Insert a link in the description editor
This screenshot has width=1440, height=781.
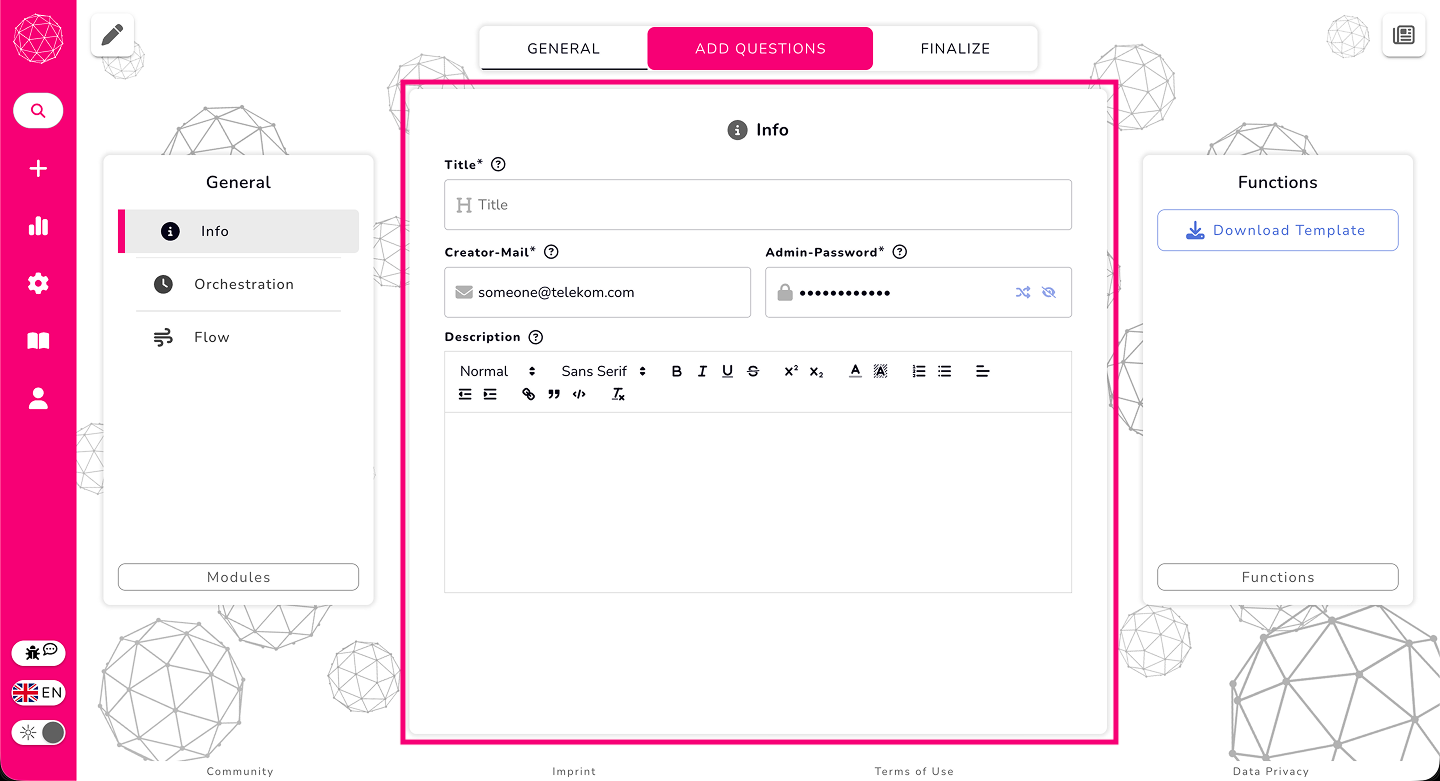pos(529,395)
